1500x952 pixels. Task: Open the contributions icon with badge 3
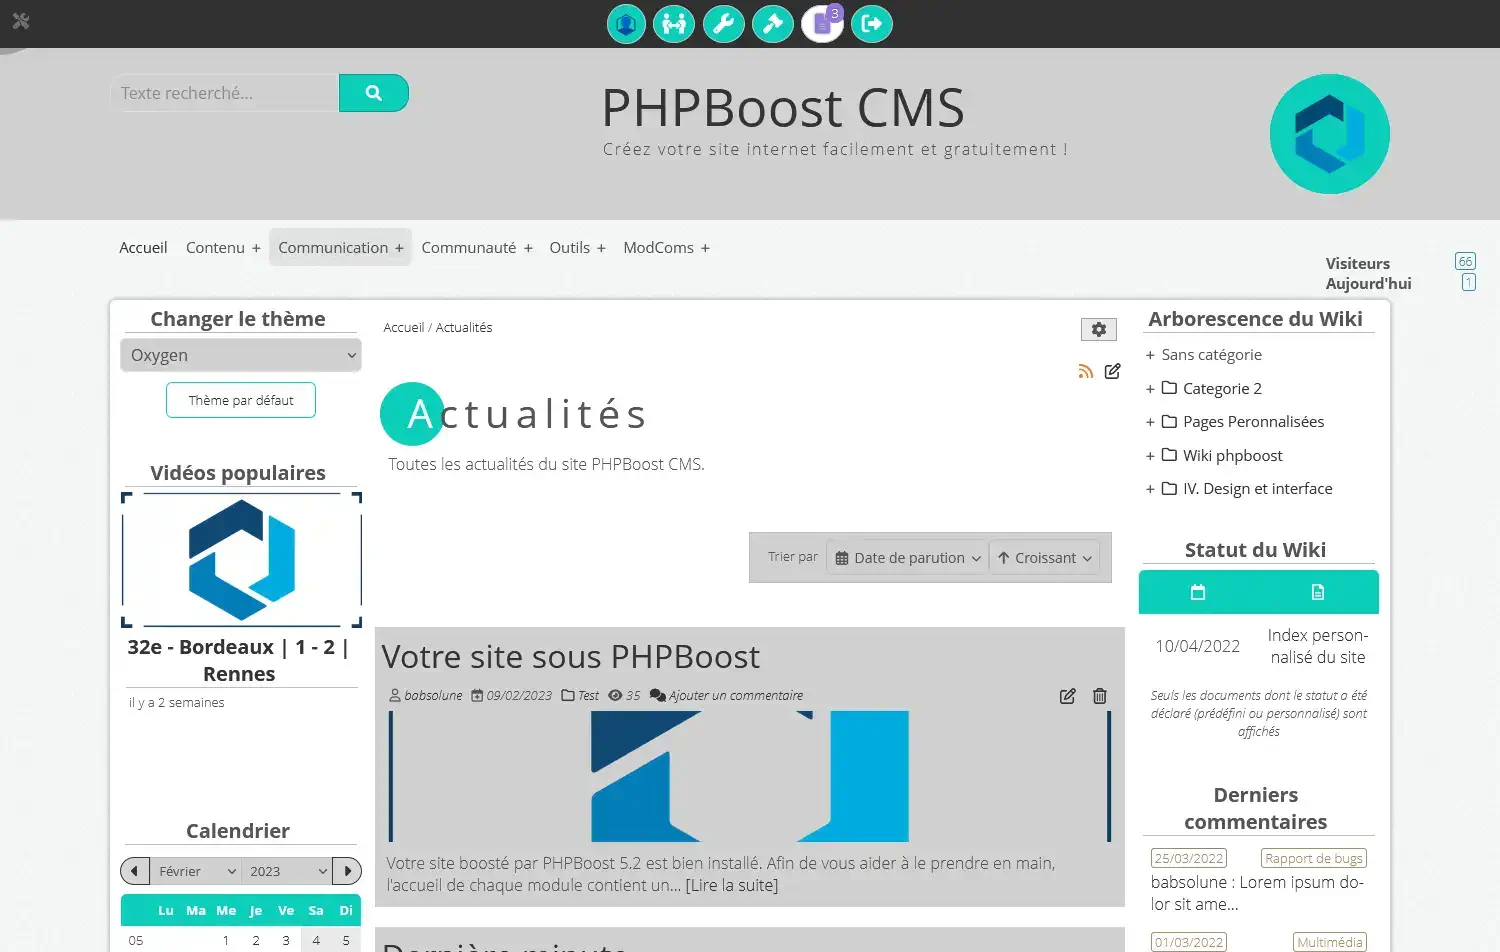click(x=822, y=24)
